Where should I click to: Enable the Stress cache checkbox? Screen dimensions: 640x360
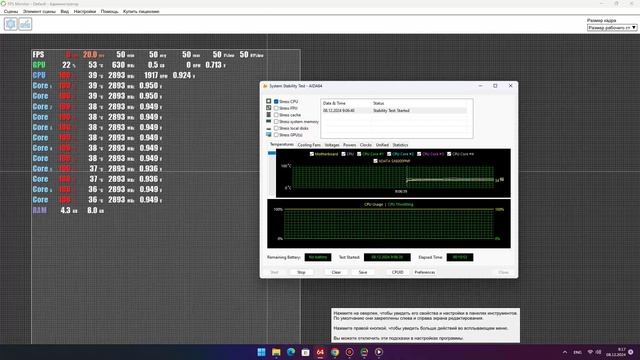point(276,115)
